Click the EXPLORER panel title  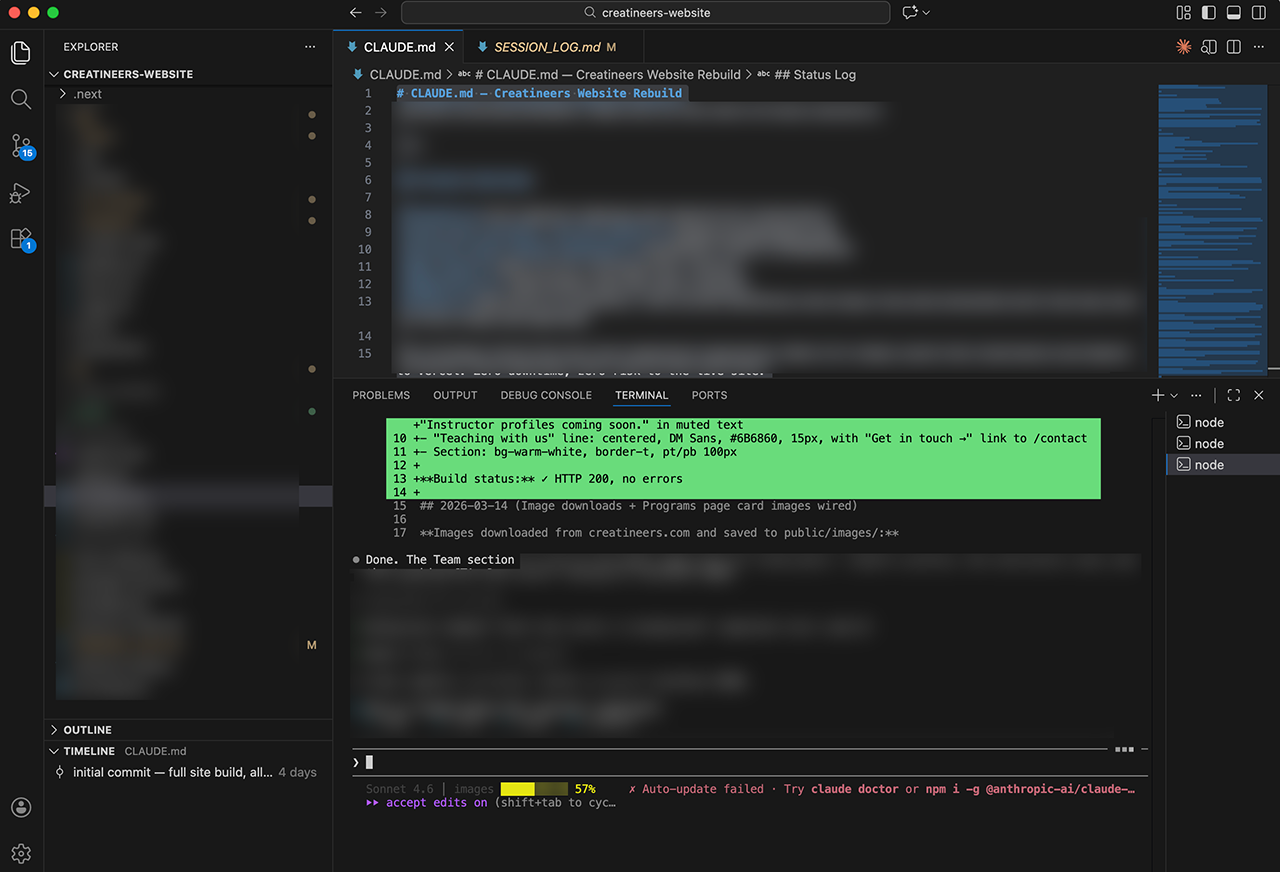pos(91,47)
